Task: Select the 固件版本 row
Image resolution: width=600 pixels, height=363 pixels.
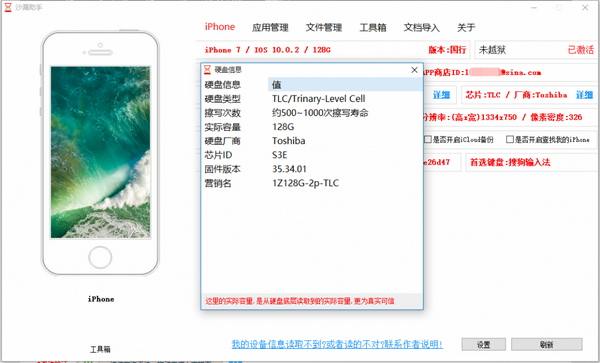Action: coord(312,169)
